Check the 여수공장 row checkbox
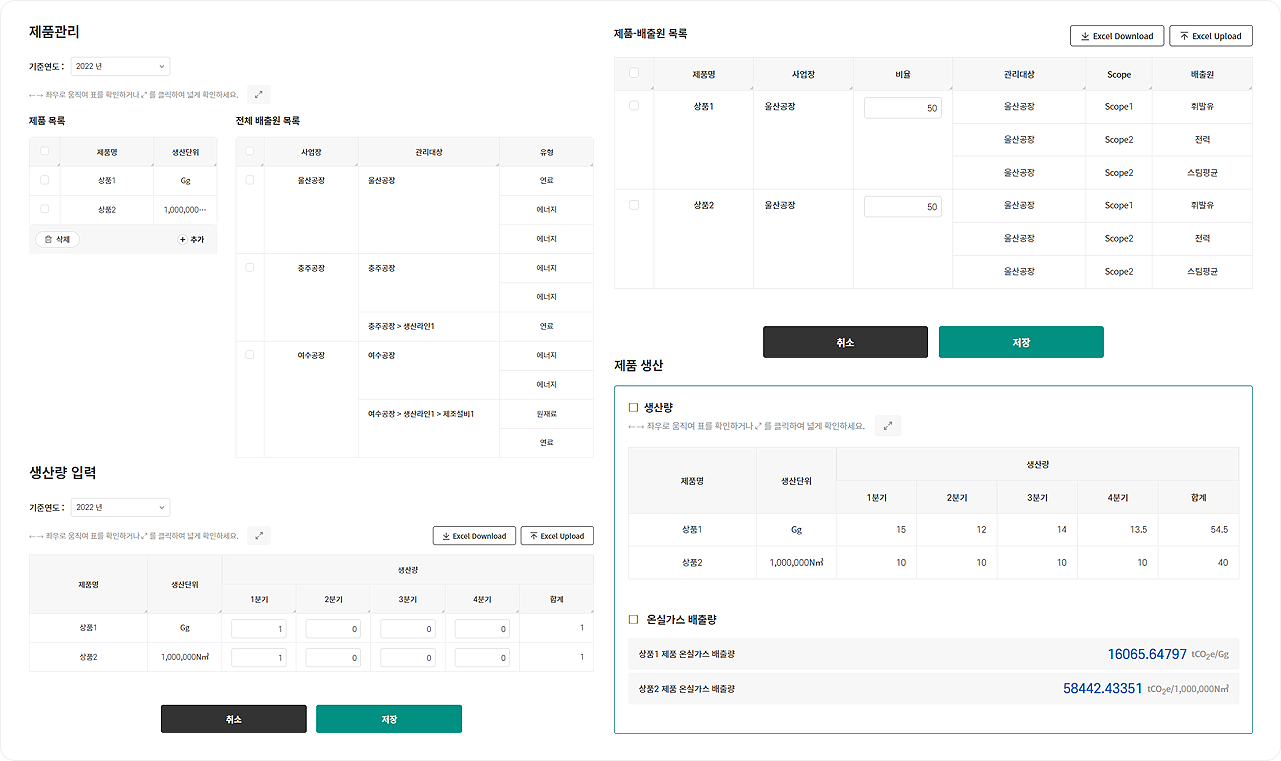The width and height of the screenshot is (1281, 761). 250,355
